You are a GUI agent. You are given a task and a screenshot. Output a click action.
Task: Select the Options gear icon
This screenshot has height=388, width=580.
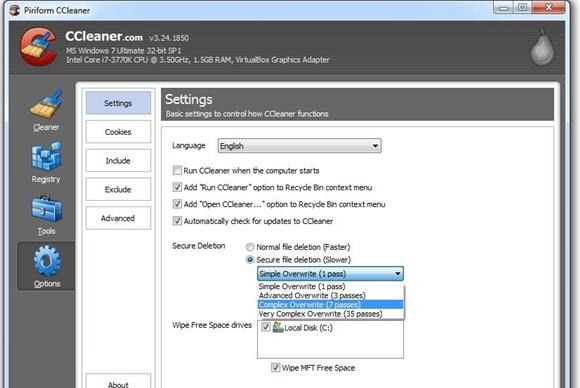(47, 261)
